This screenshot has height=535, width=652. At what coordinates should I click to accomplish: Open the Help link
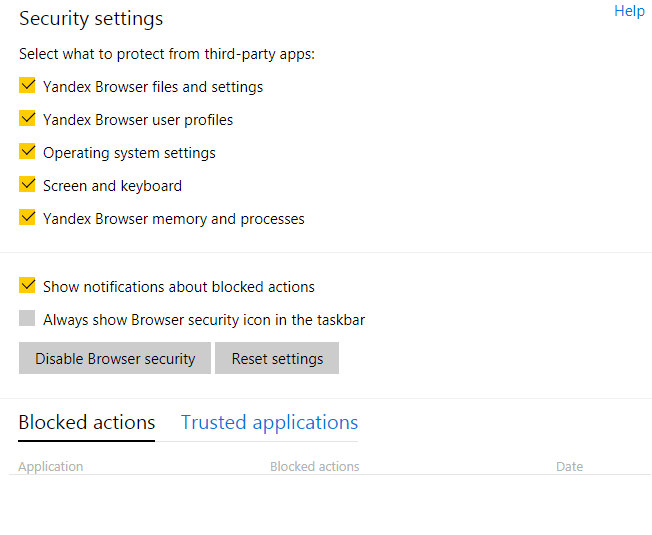(629, 11)
